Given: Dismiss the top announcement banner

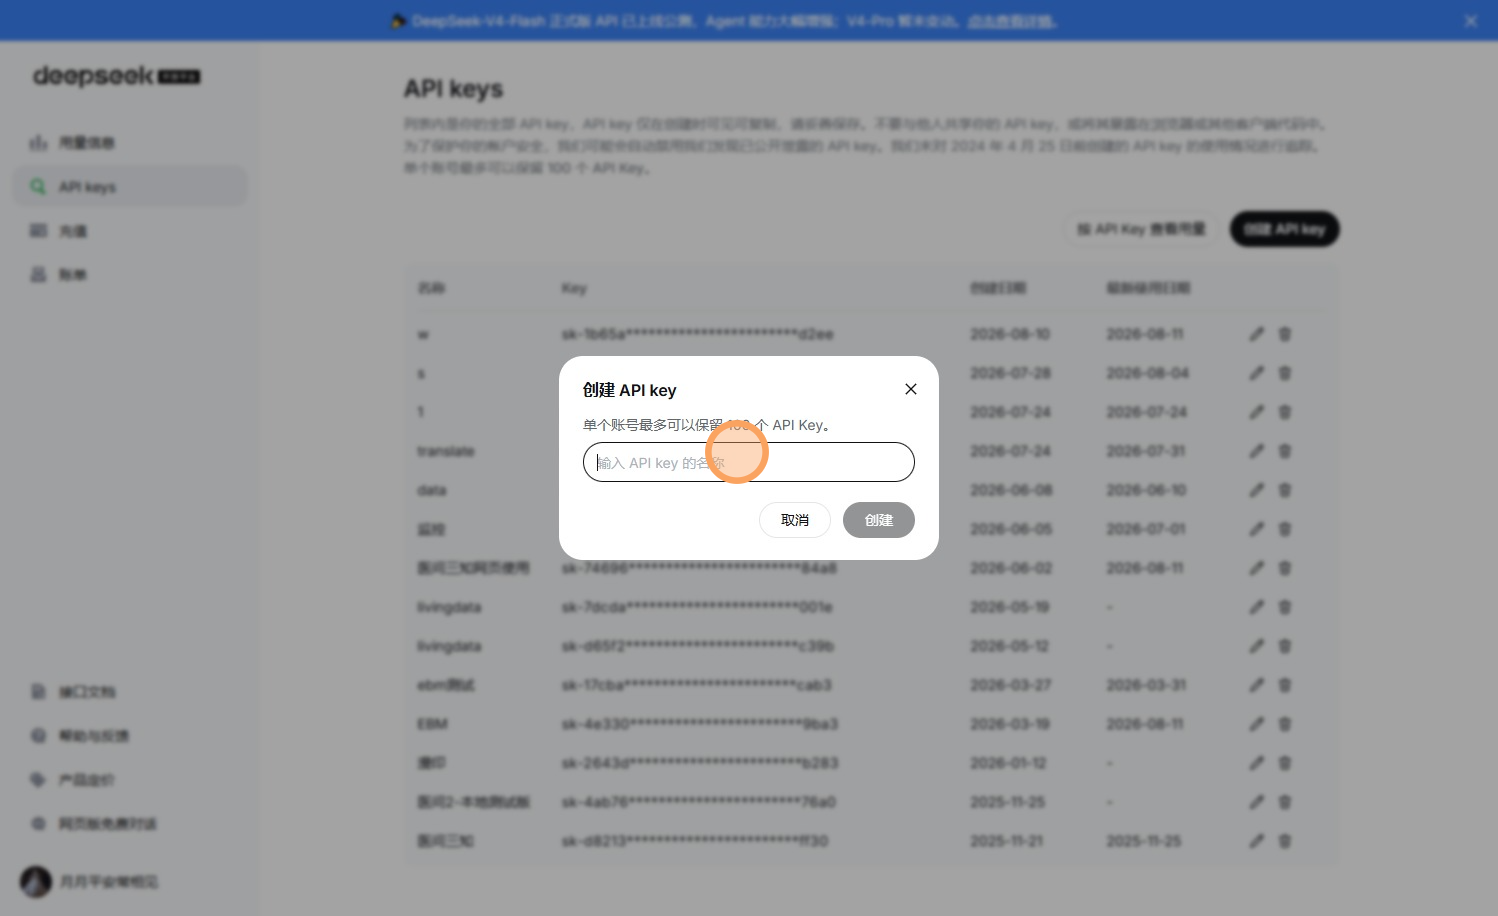Looking at the screenshot, I should (1471, 21).
